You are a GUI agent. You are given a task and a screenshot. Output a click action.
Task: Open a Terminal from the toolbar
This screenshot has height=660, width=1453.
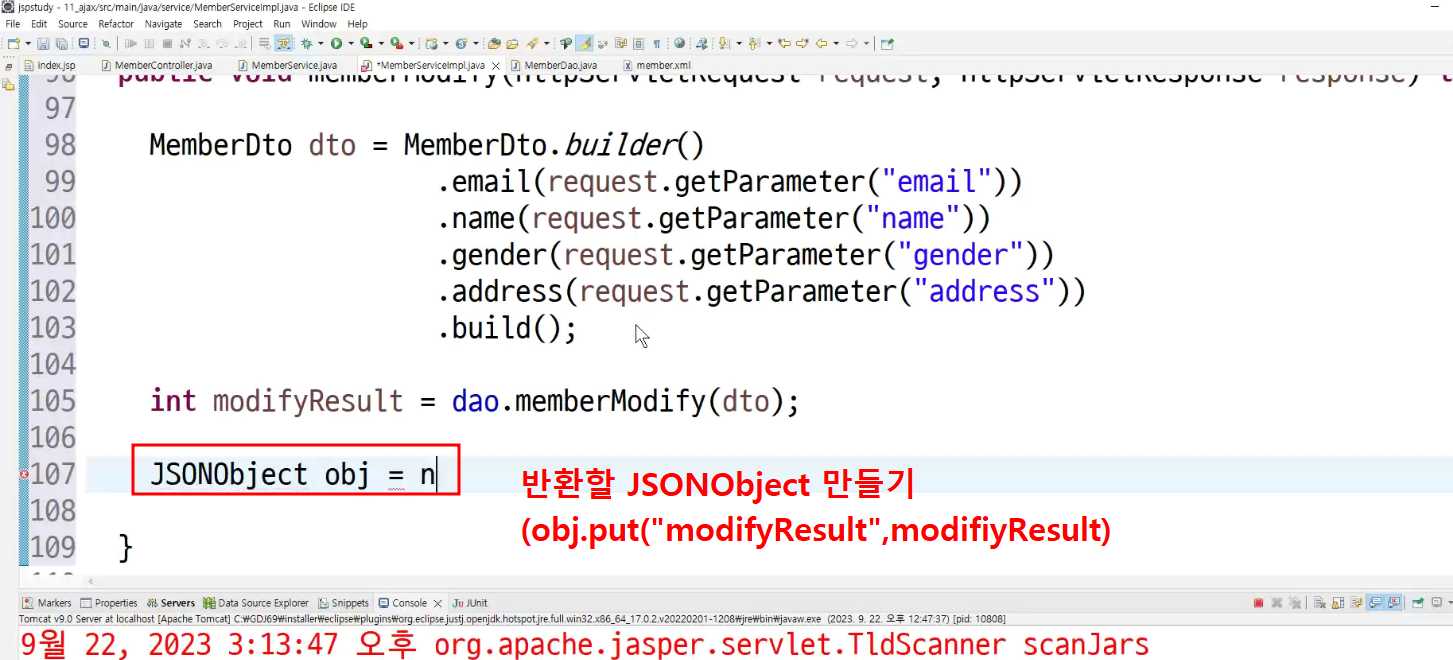(83, 44)
